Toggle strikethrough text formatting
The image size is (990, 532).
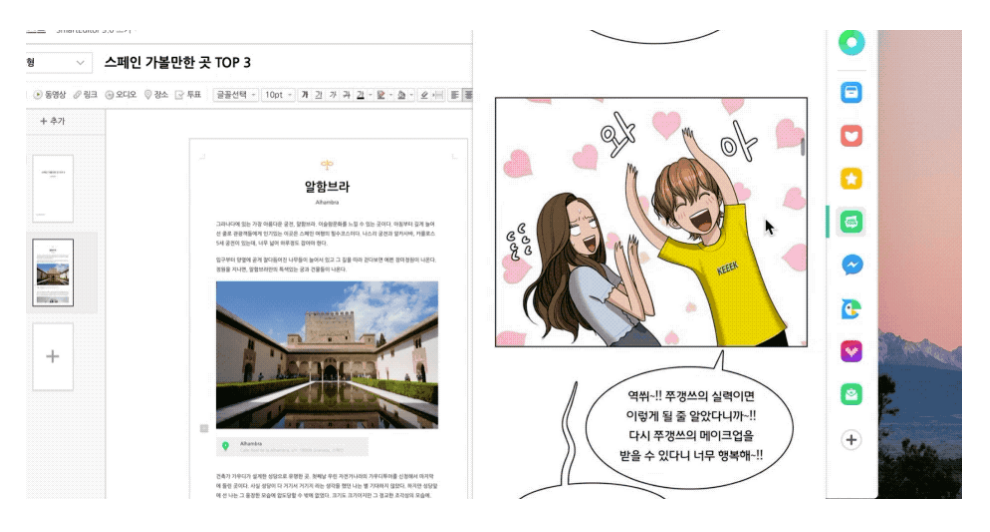point(346,95)
